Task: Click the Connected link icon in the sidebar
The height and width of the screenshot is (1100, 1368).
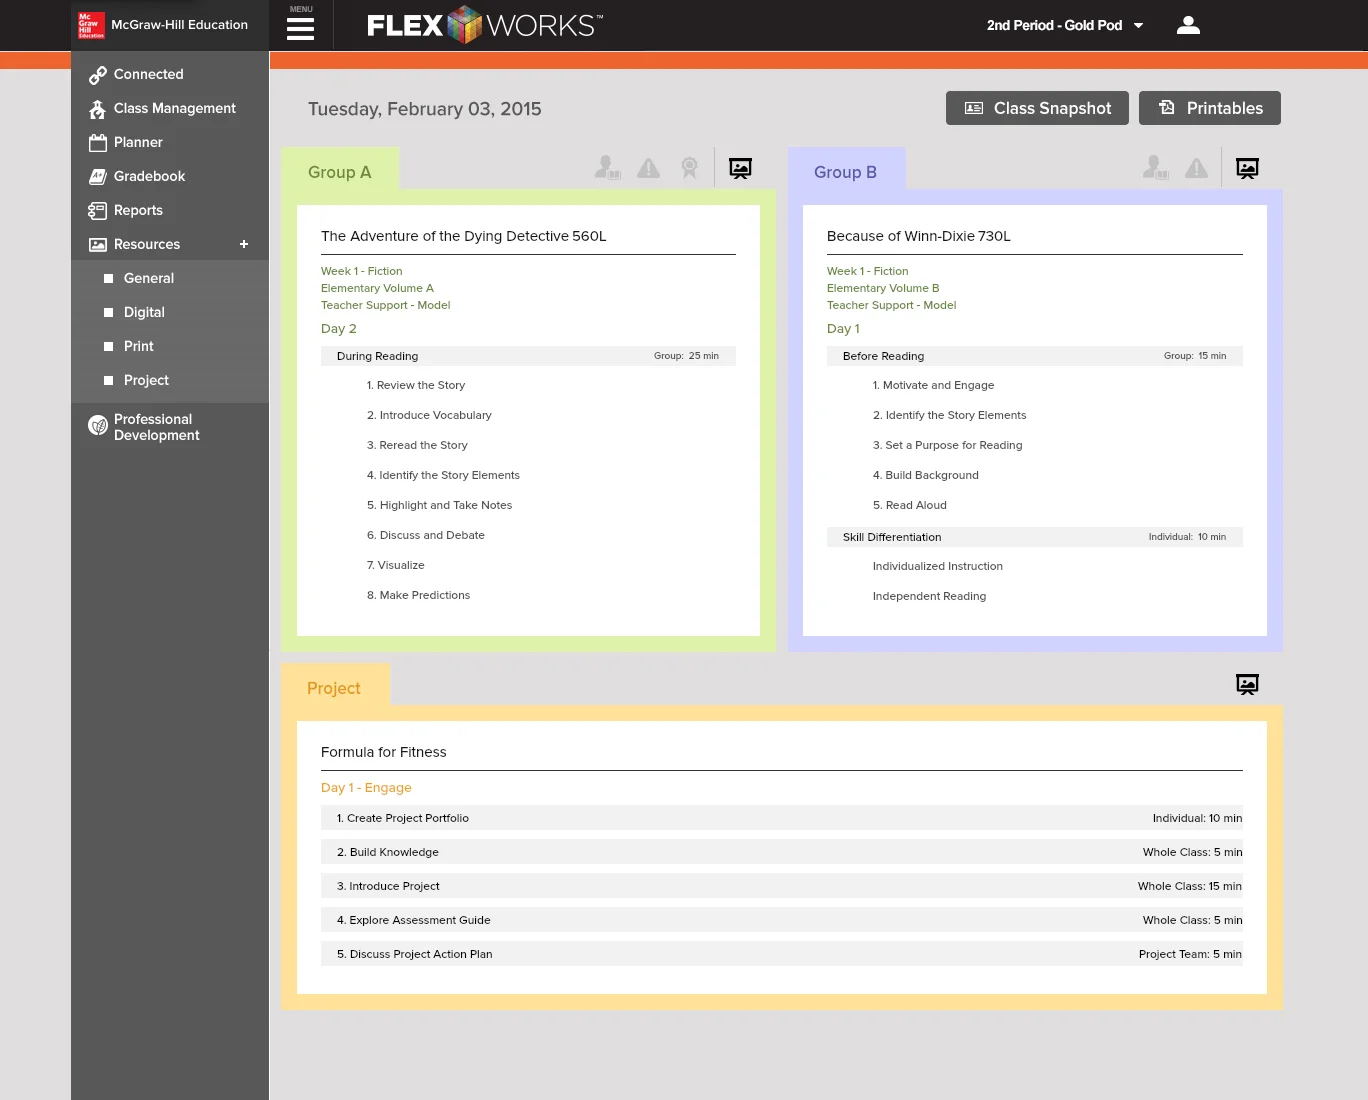Action: click(98, 75)
